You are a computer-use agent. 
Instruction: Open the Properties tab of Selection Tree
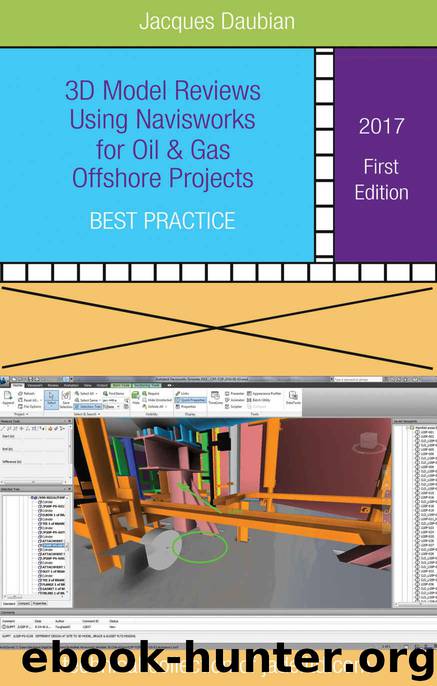[39, 603]
